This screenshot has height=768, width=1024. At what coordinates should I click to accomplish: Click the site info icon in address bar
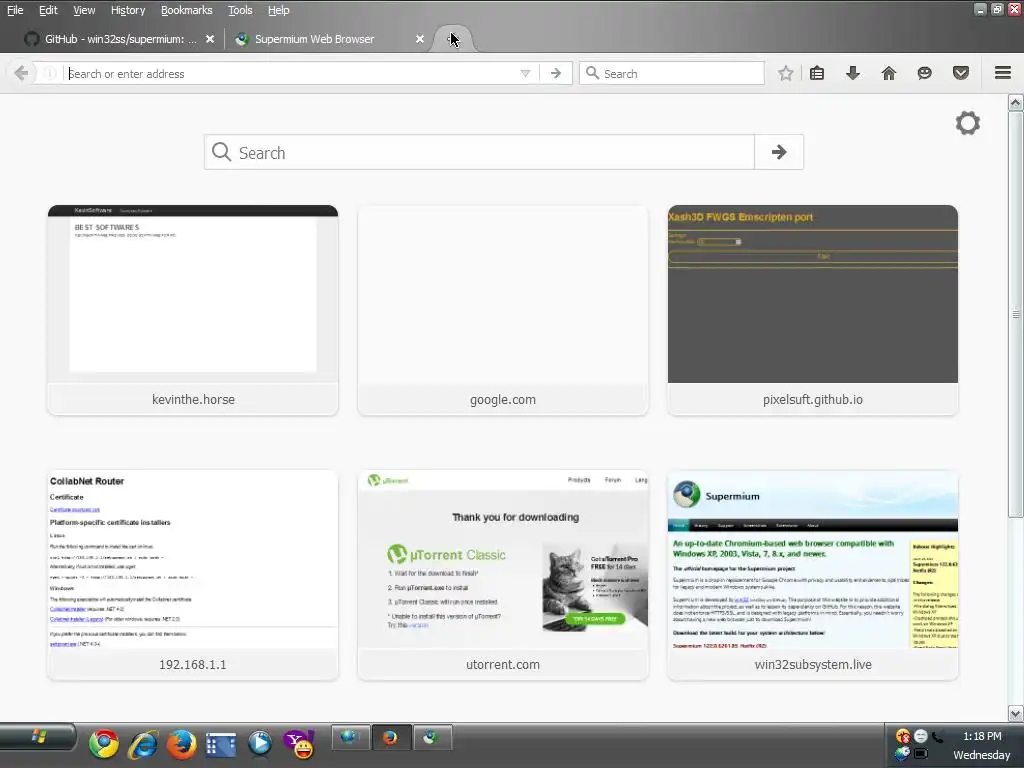pos(50,73)
